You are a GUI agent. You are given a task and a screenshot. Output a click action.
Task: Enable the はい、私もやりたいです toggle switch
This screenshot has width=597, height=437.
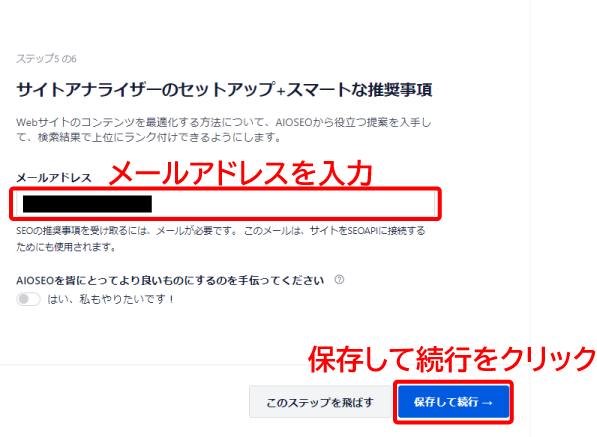click(x=28, y=299)
